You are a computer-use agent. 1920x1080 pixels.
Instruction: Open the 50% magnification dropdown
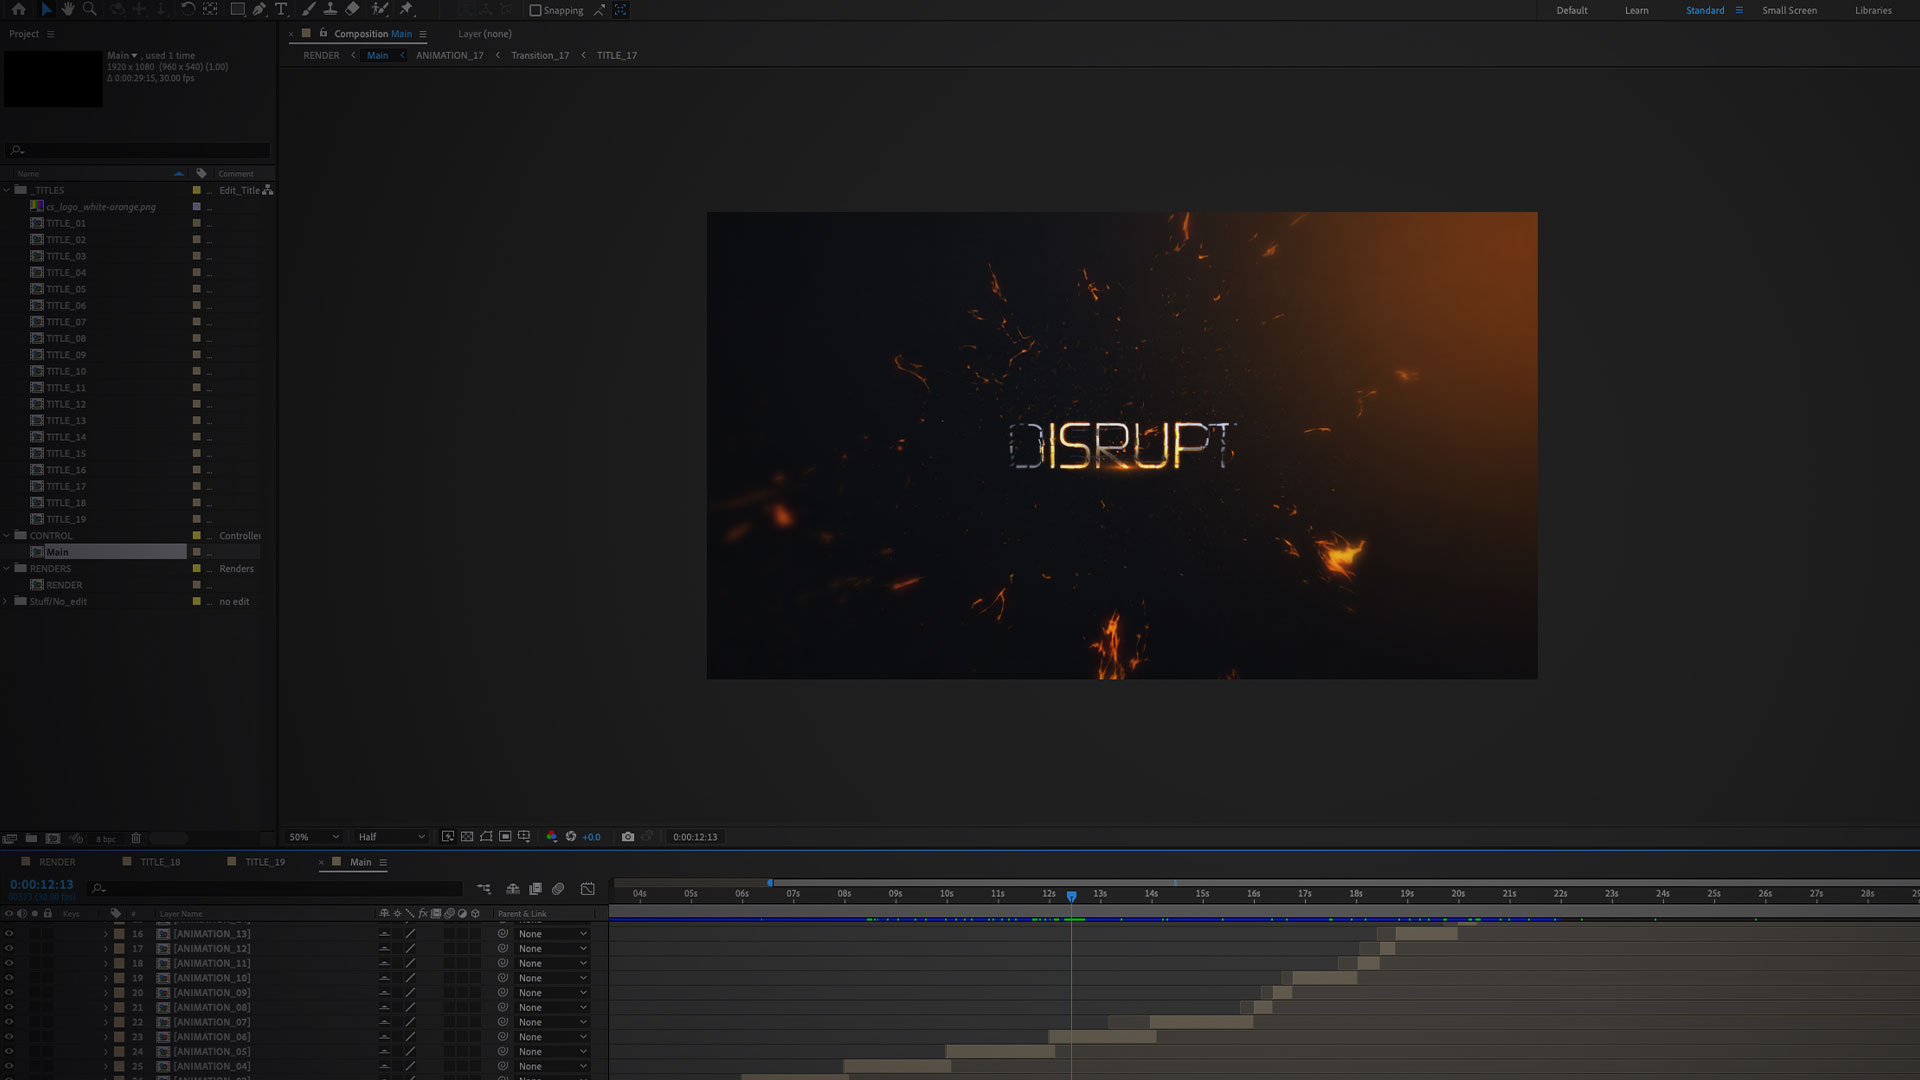[x=314, y=837]
